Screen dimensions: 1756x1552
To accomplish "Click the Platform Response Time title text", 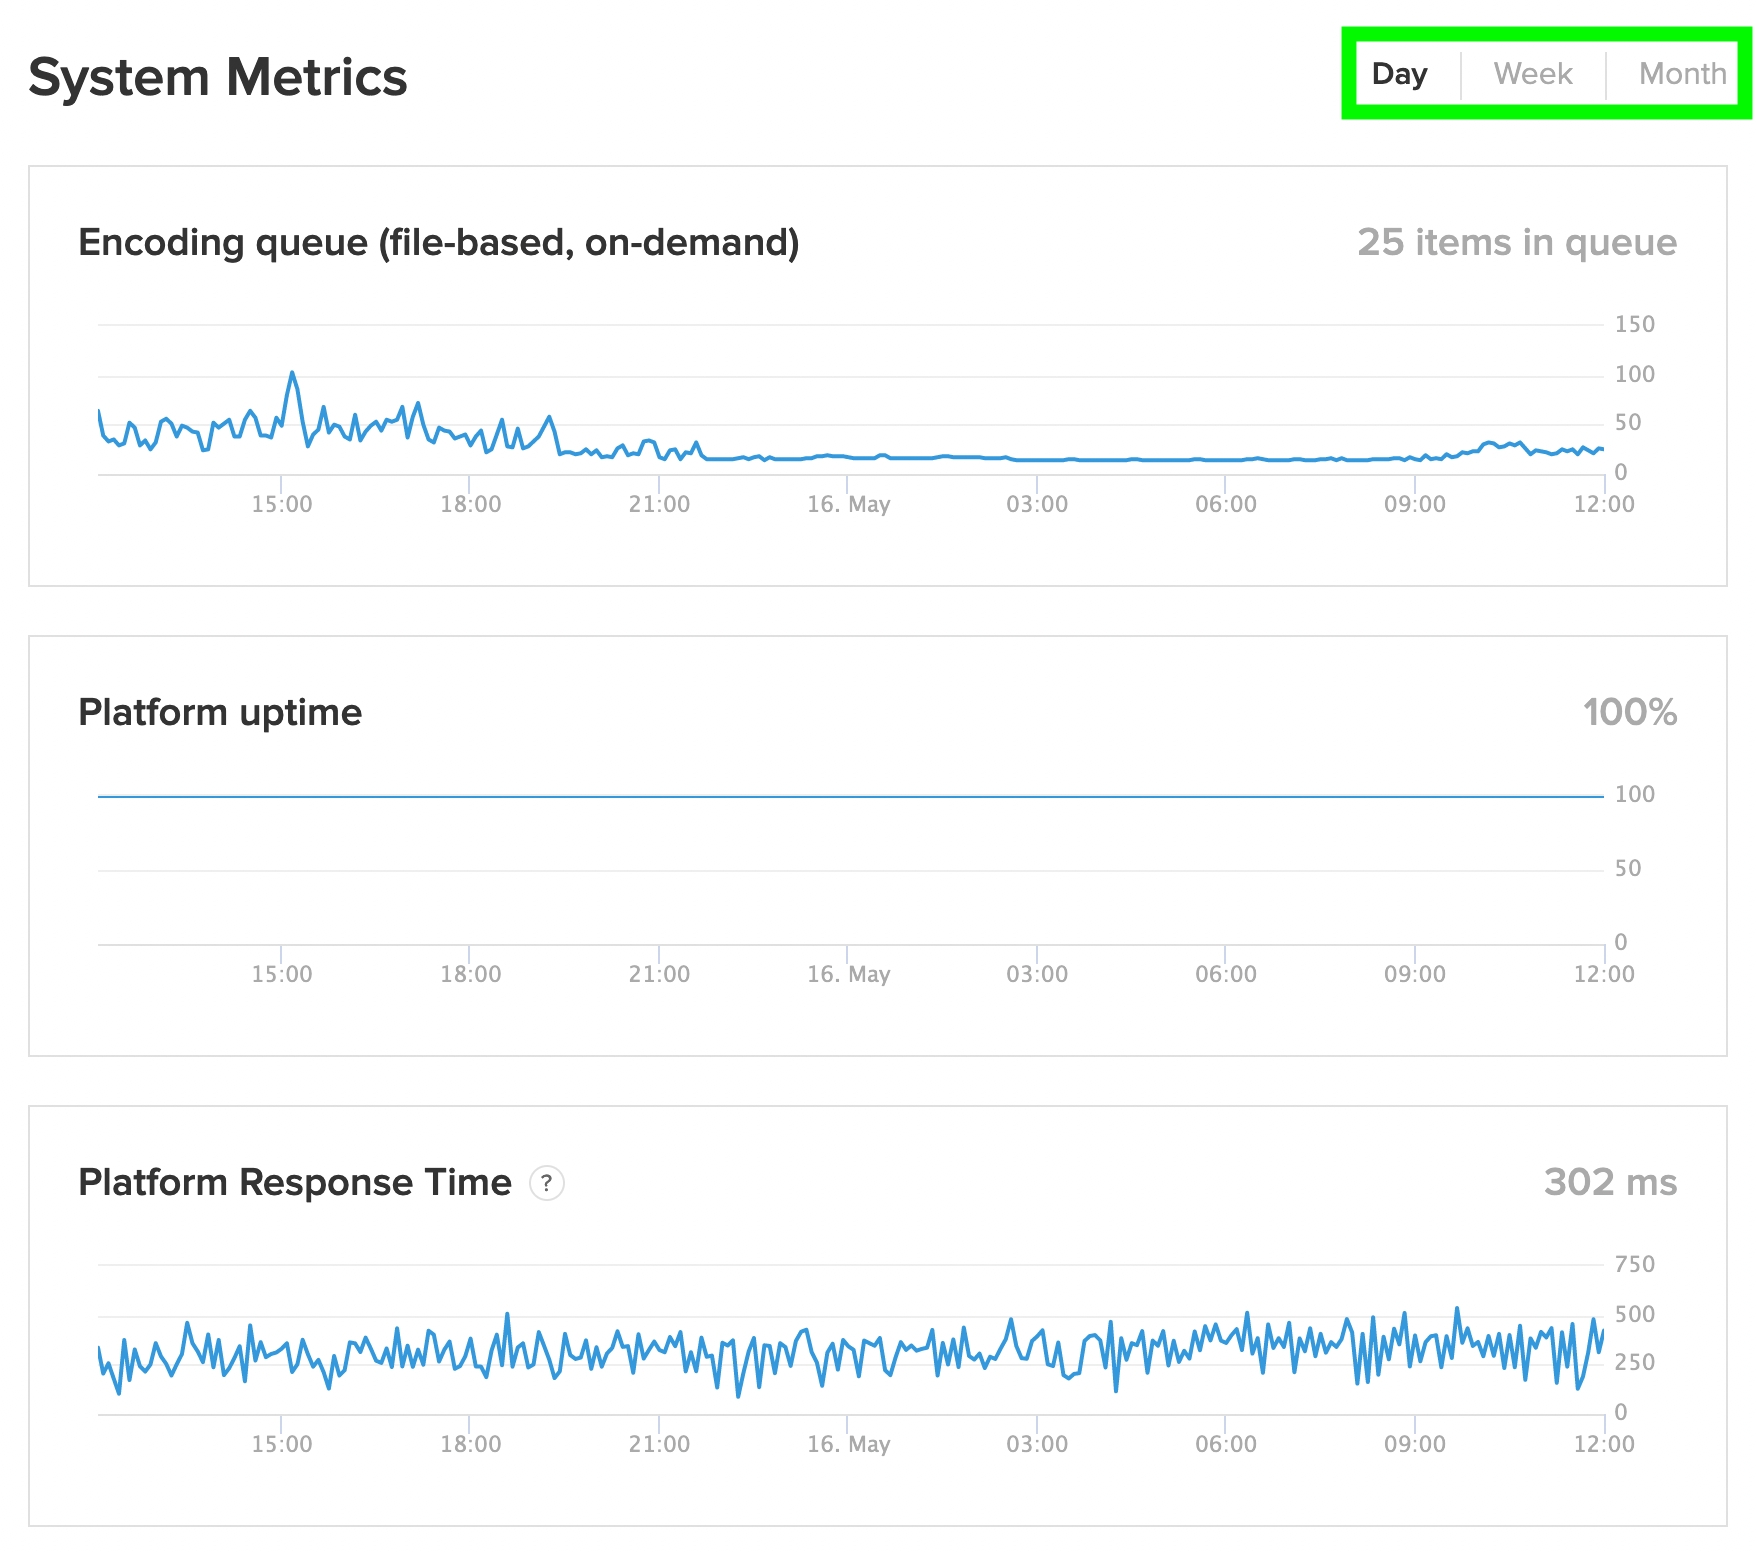I will click(295, 1182).
